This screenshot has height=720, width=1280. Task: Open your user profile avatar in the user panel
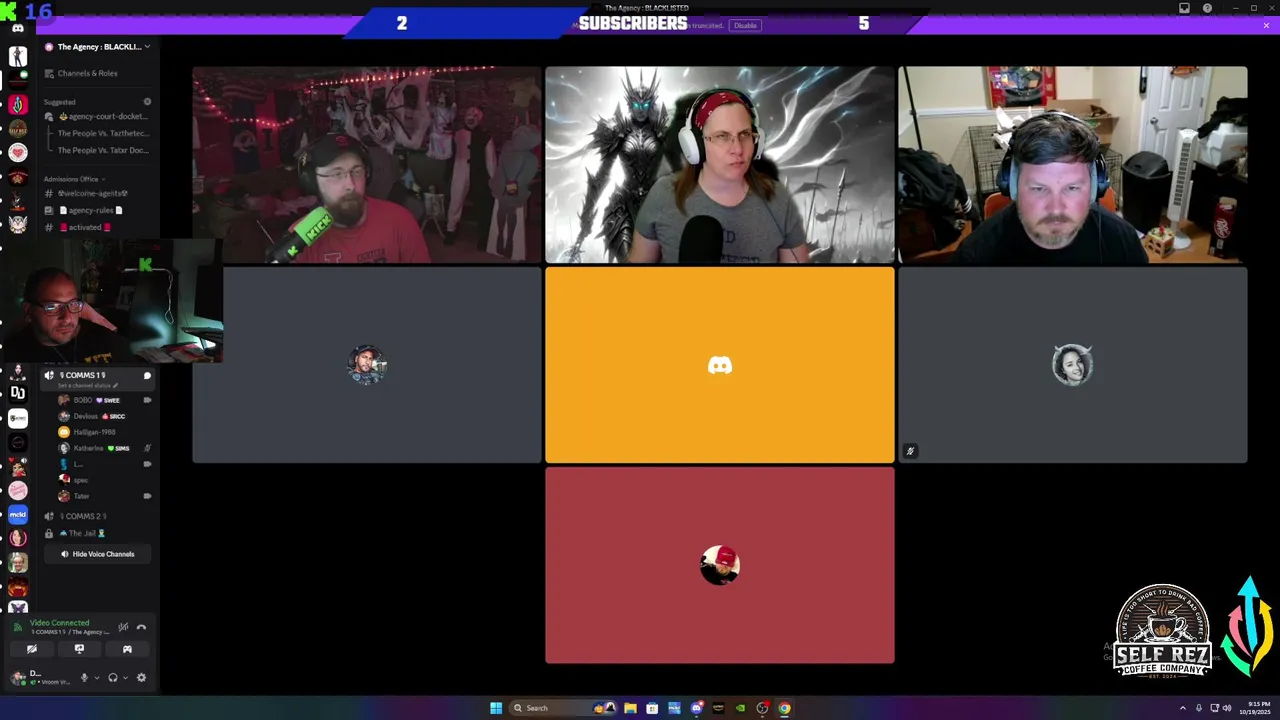point(18,677)
